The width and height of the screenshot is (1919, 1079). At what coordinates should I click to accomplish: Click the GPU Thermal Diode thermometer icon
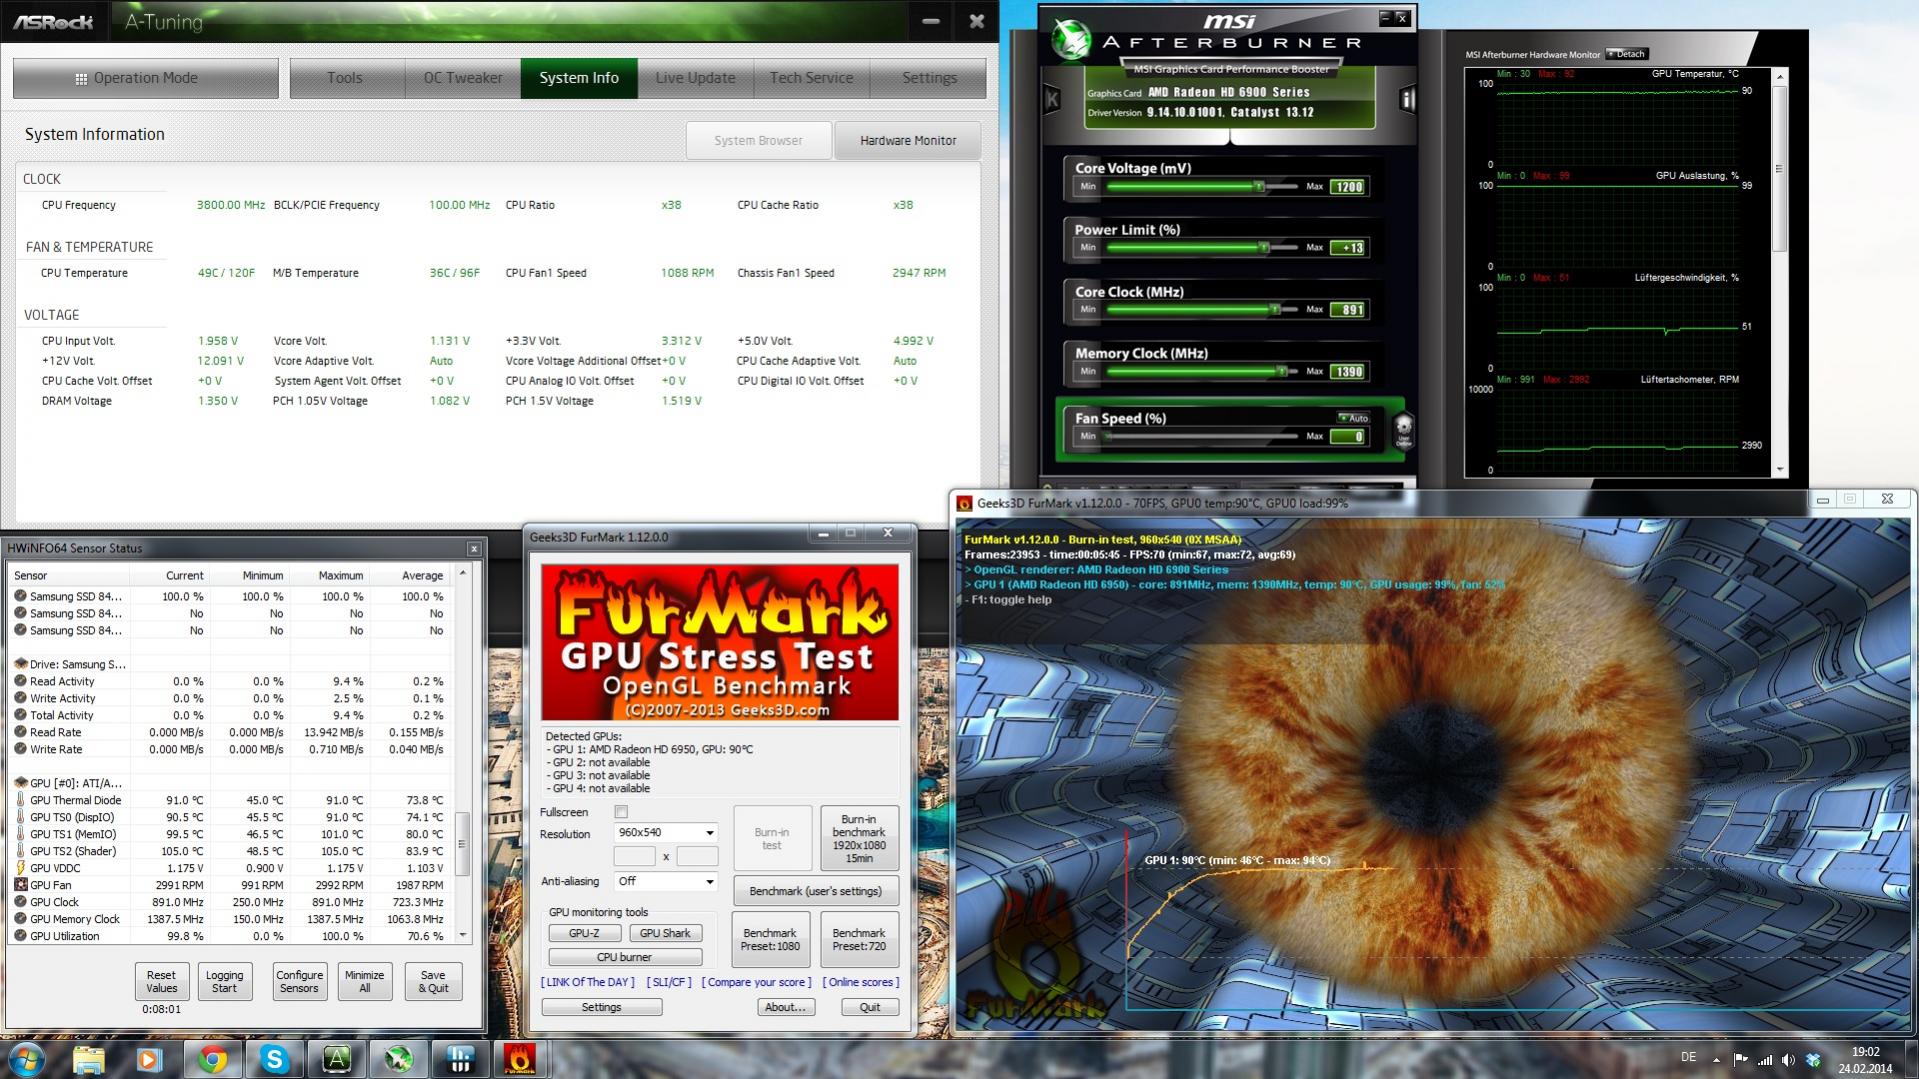coord(20,800)
